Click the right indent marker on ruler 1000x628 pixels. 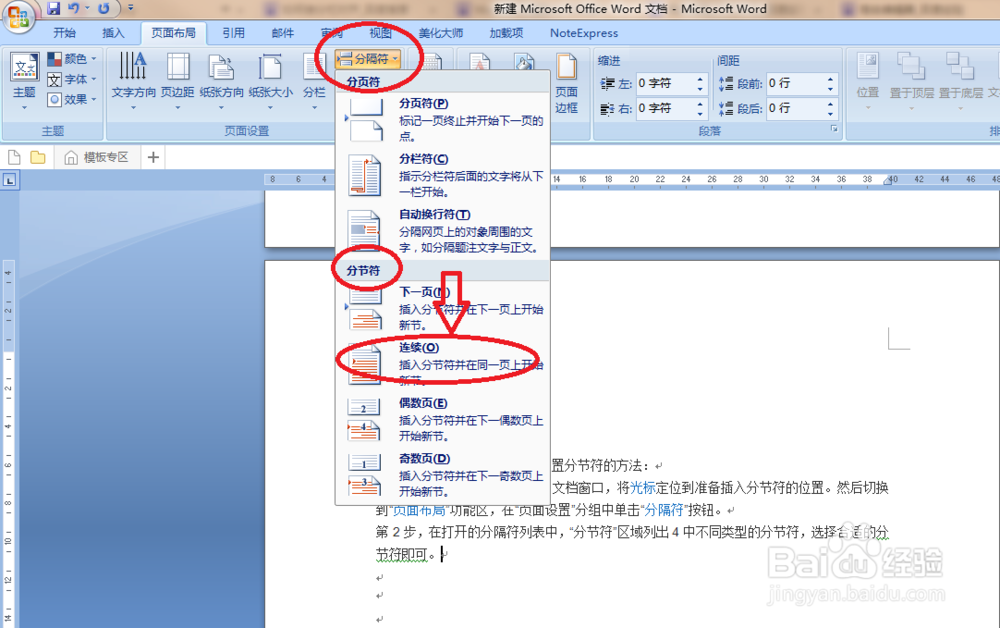[x=887, y=182]
